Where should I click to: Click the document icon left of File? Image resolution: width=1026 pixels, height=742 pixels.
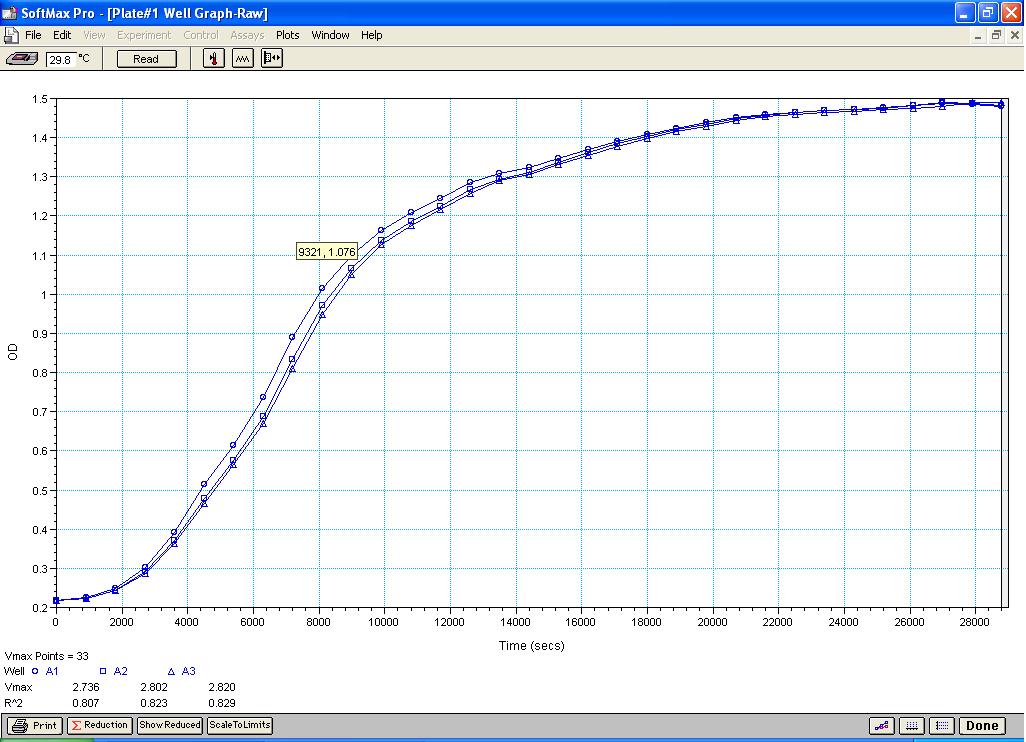pyautogui.click(x=11, y=35)
